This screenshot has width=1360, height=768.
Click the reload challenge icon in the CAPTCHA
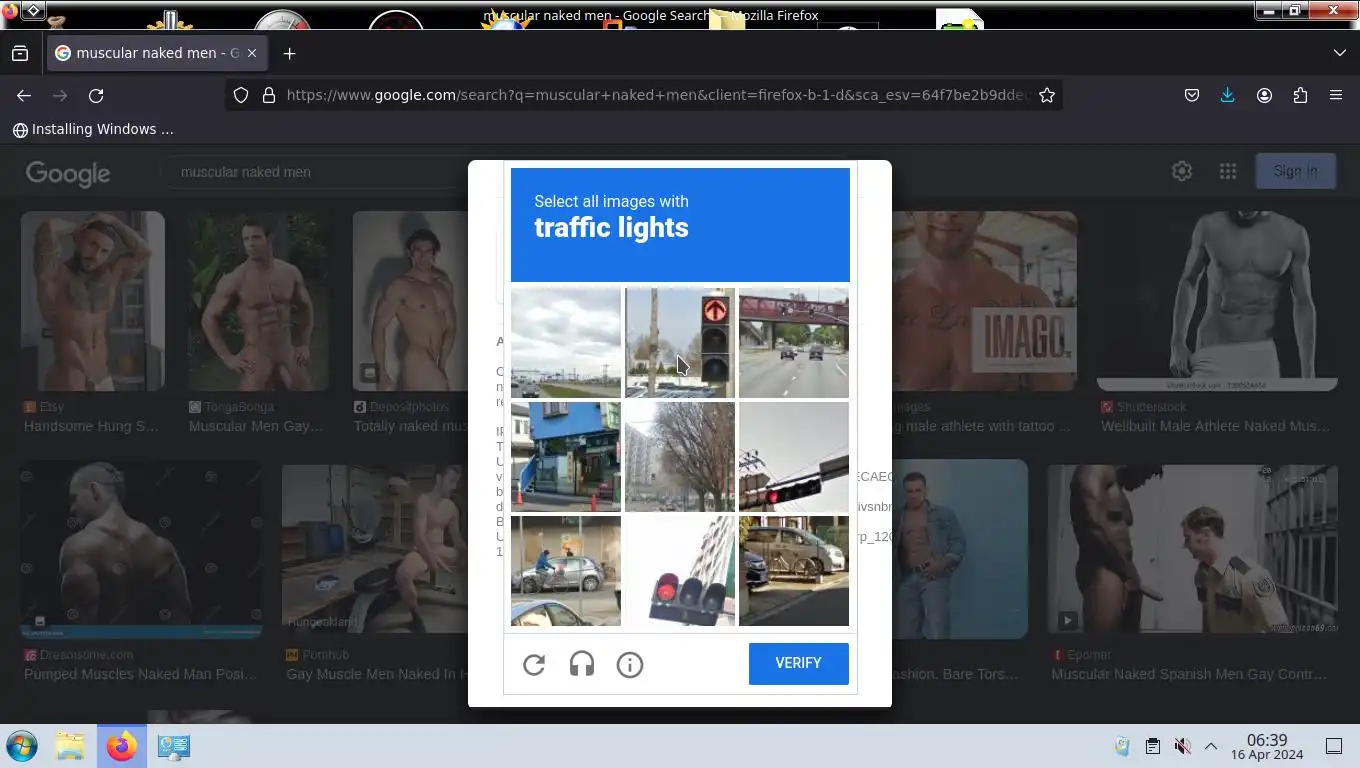click(534, 664)
